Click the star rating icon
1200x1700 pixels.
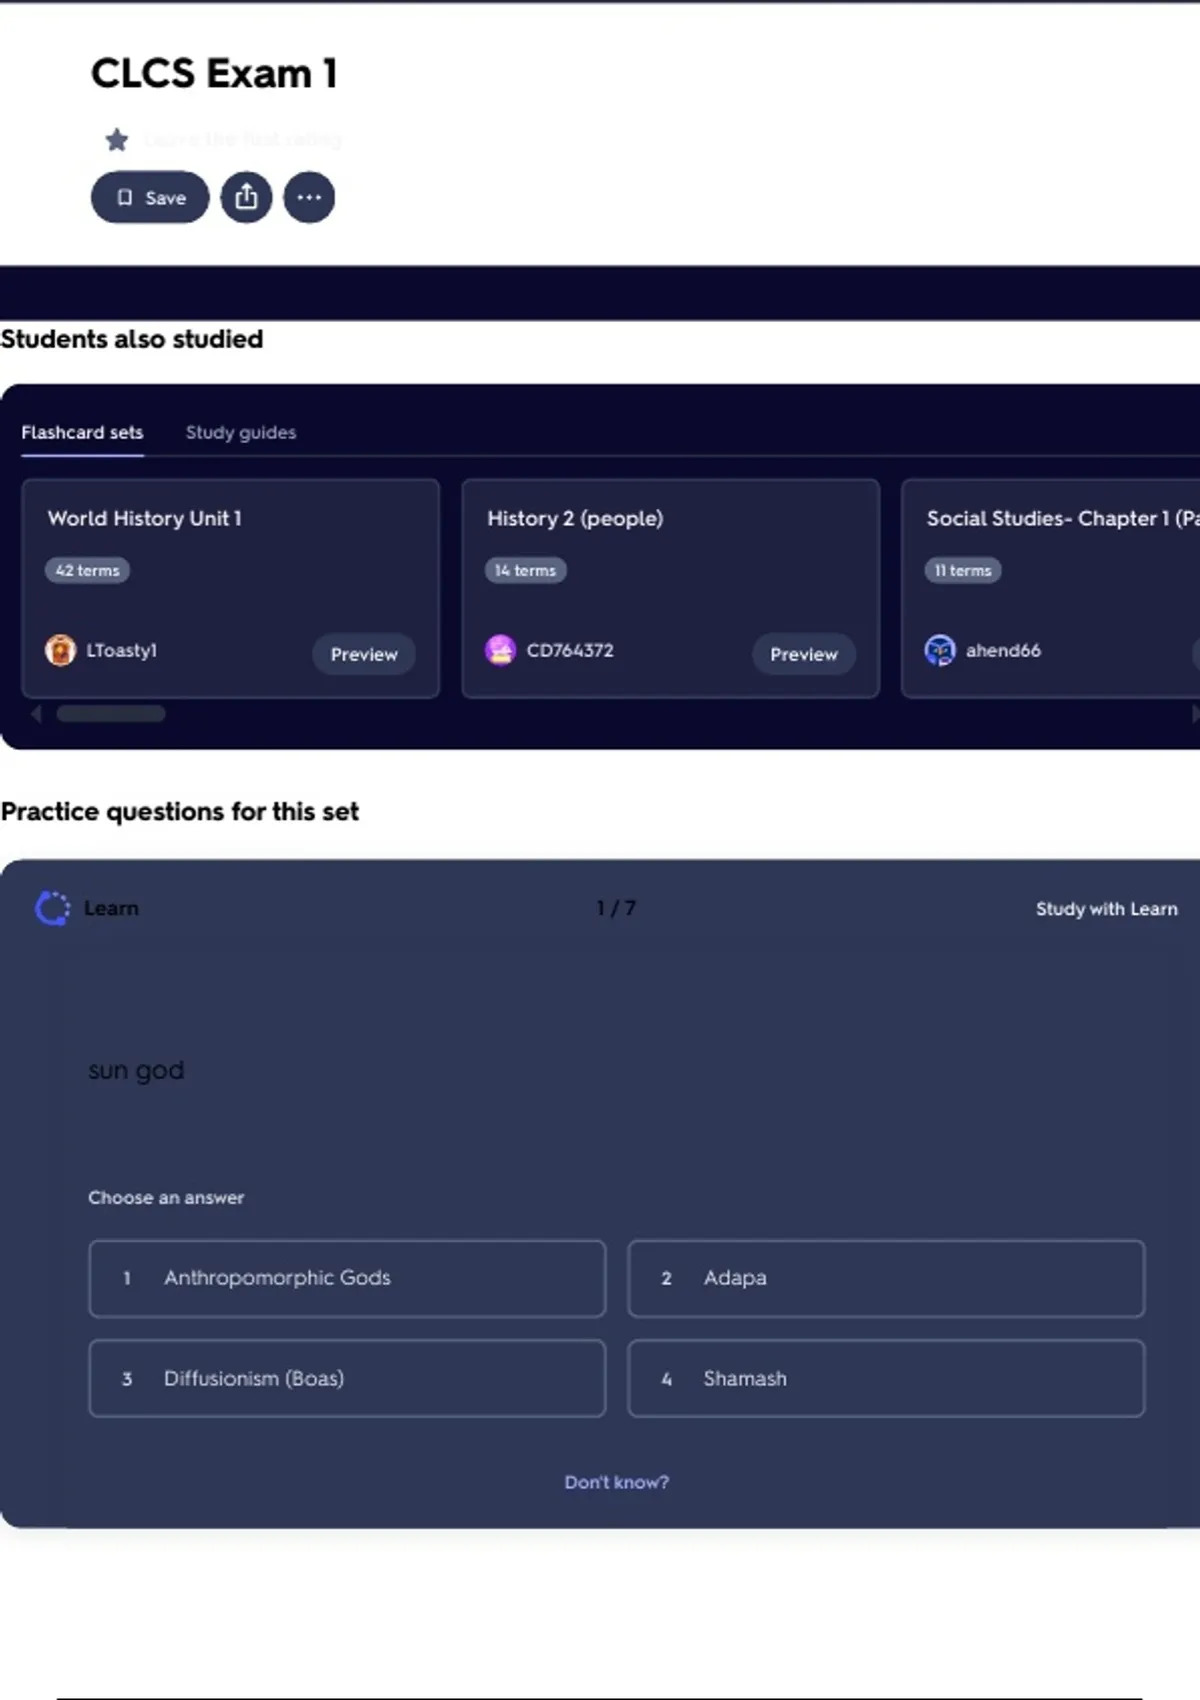[117, 139]
